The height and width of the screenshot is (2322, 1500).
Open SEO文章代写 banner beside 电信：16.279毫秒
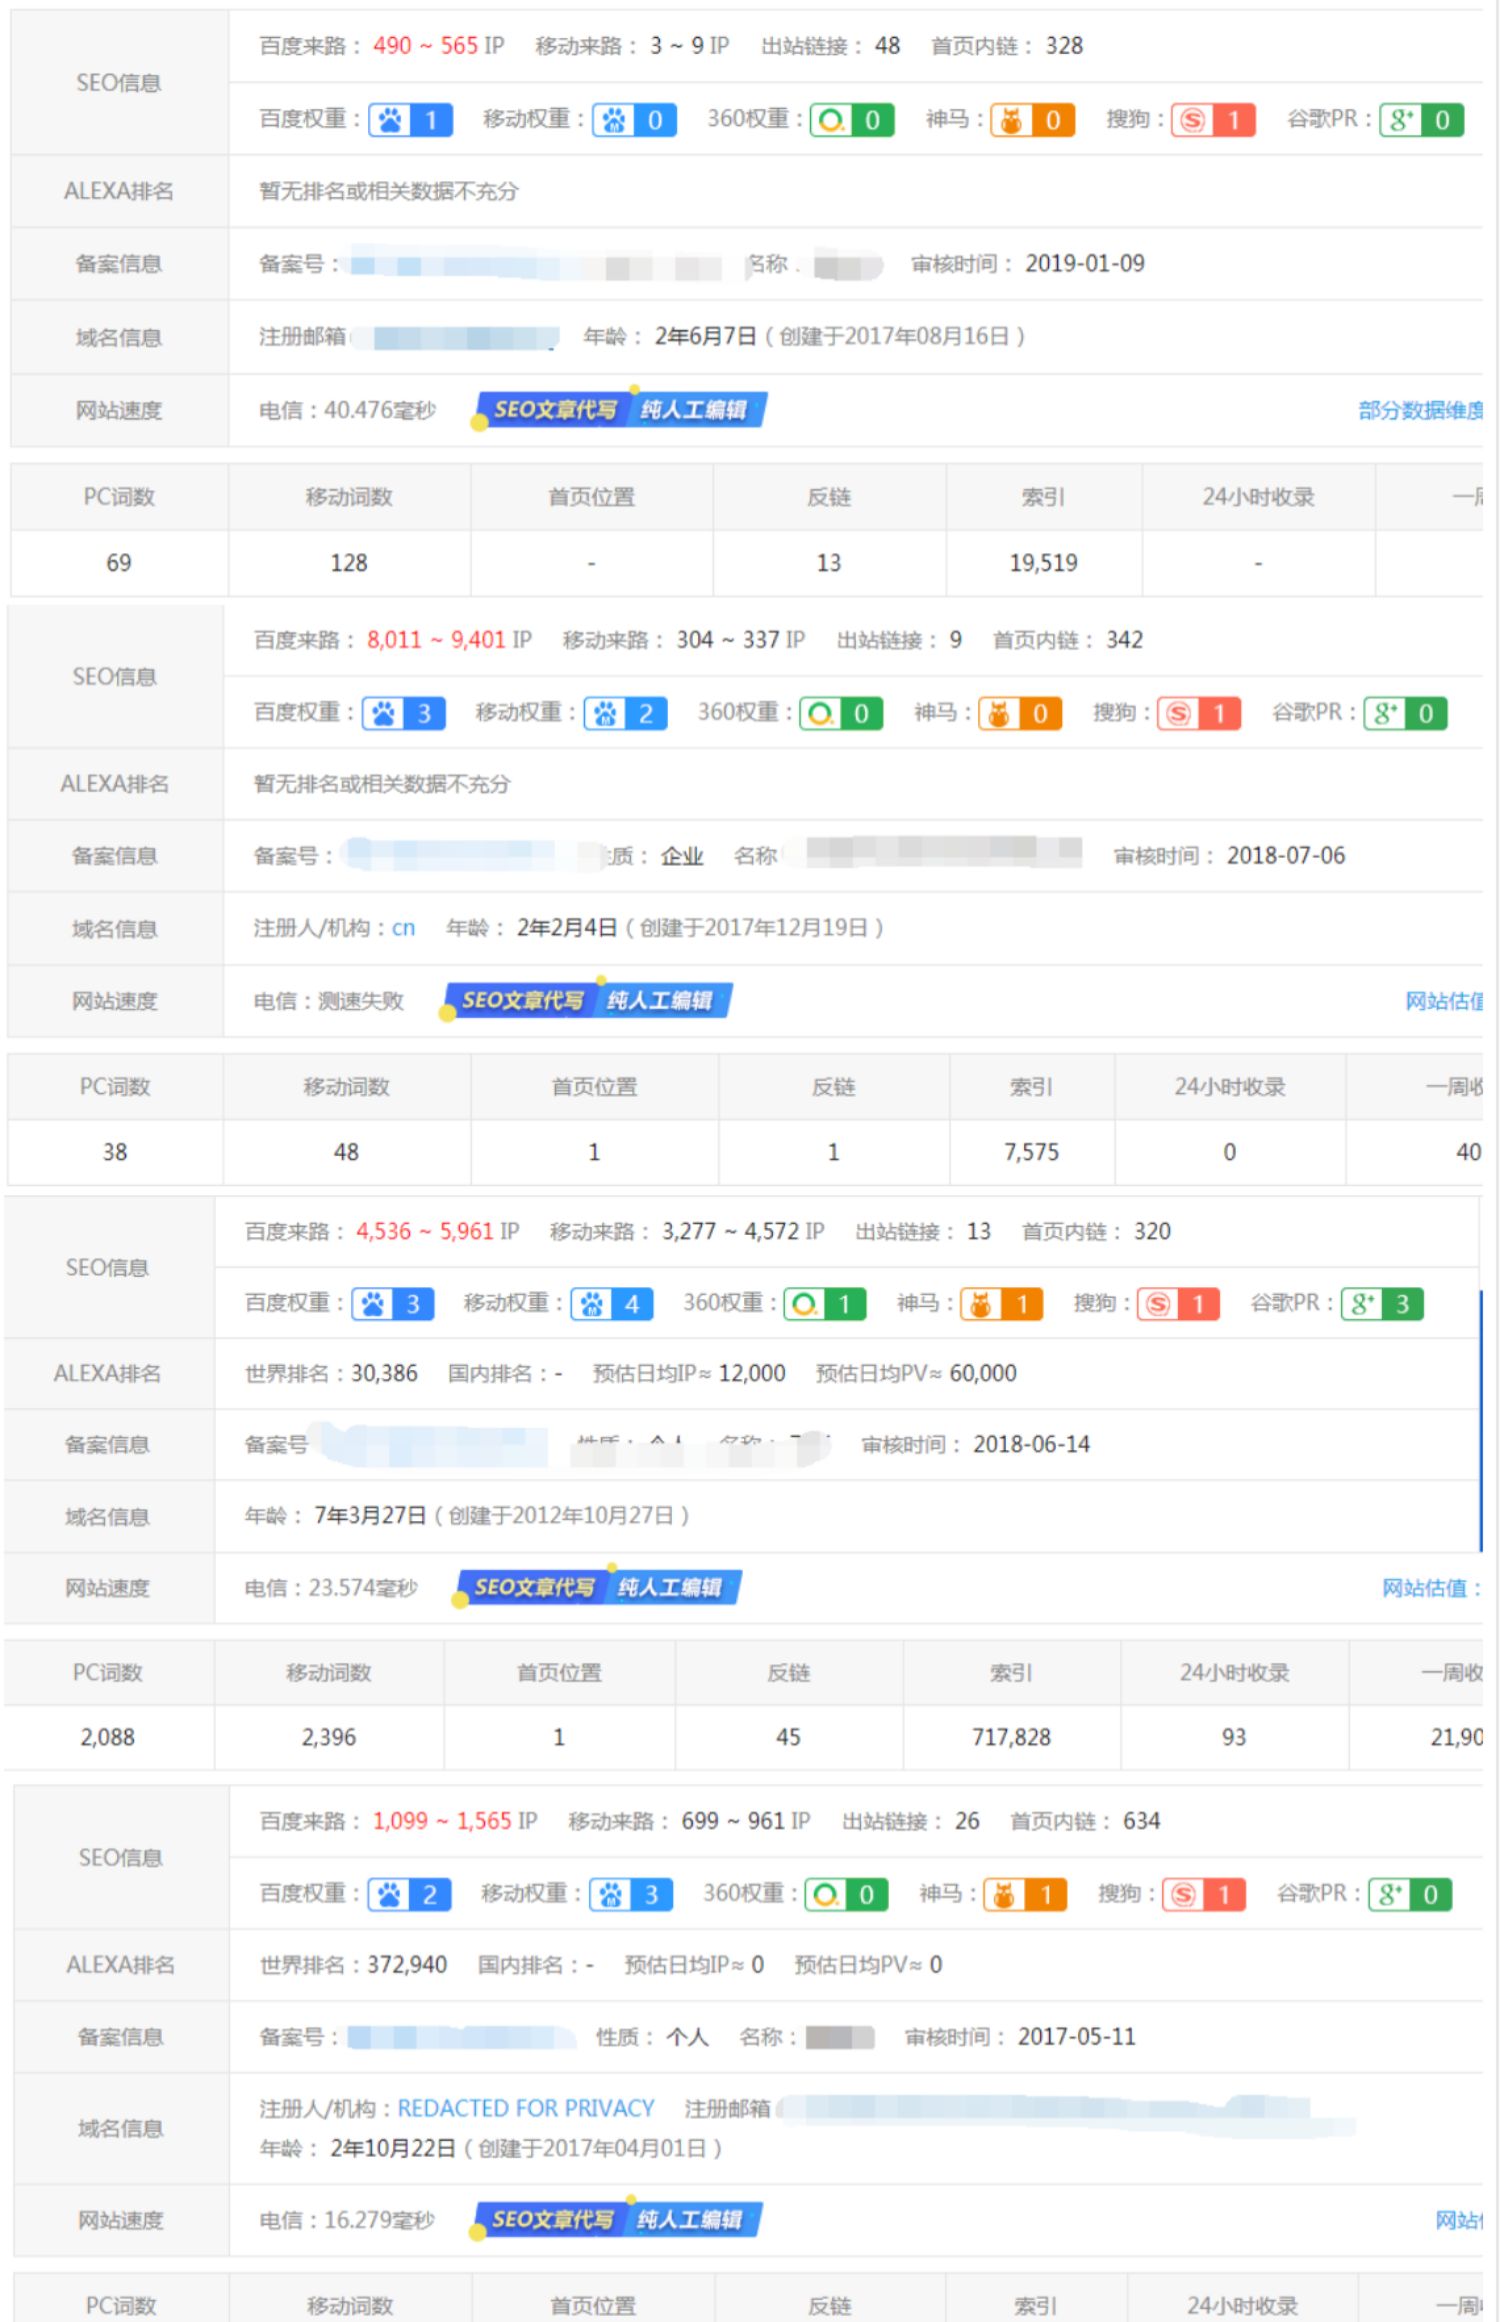617,2219
